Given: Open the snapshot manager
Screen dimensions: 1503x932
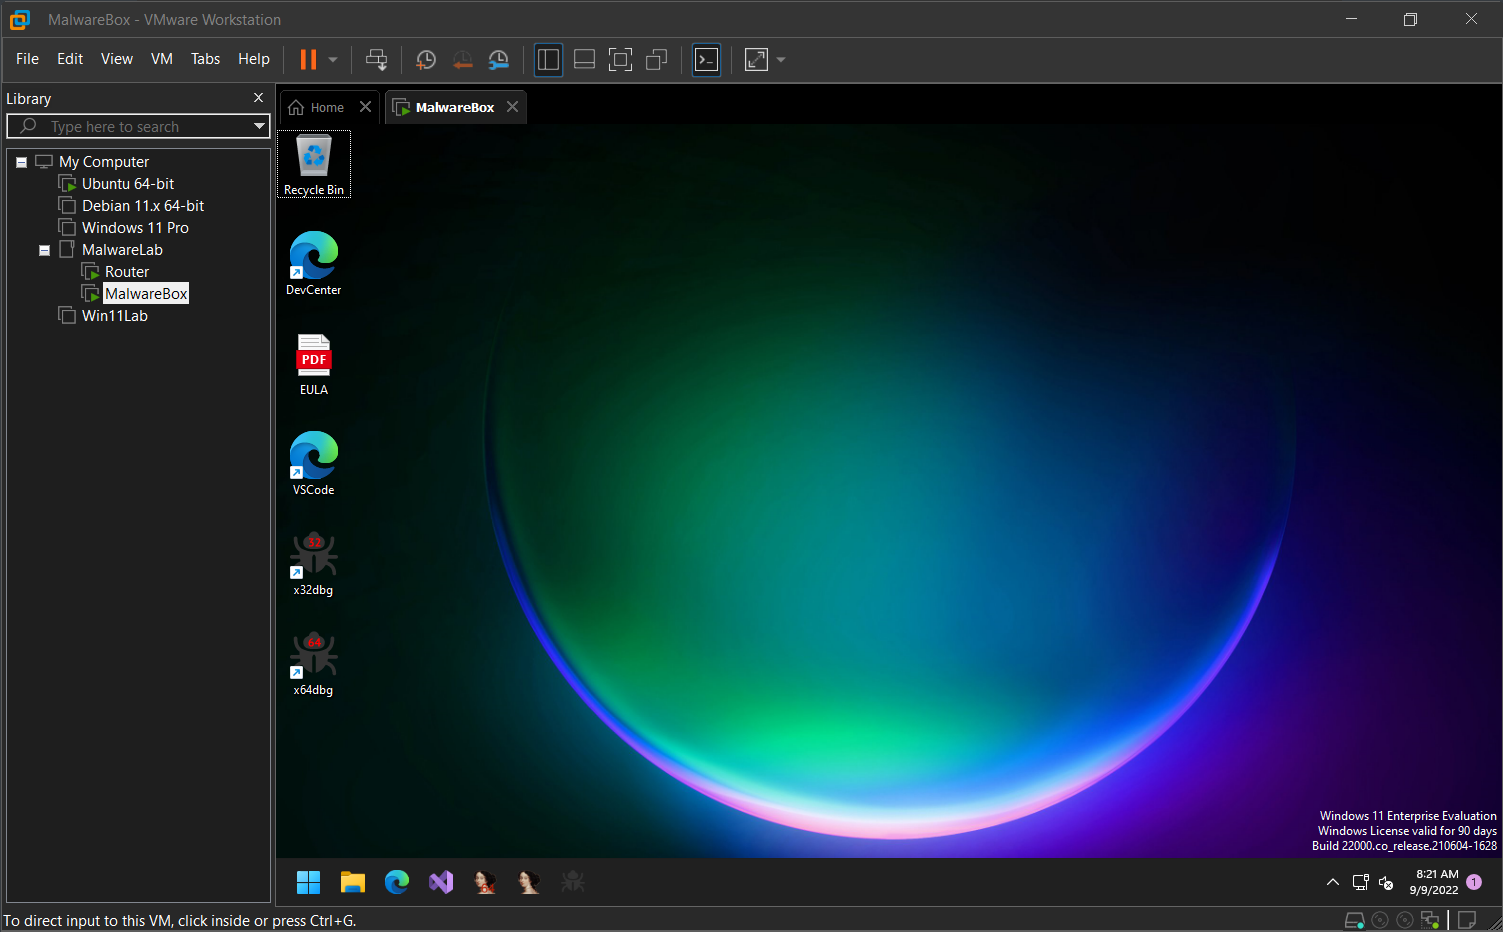Looking at the screenshot, I should click(x=498, y=60).
